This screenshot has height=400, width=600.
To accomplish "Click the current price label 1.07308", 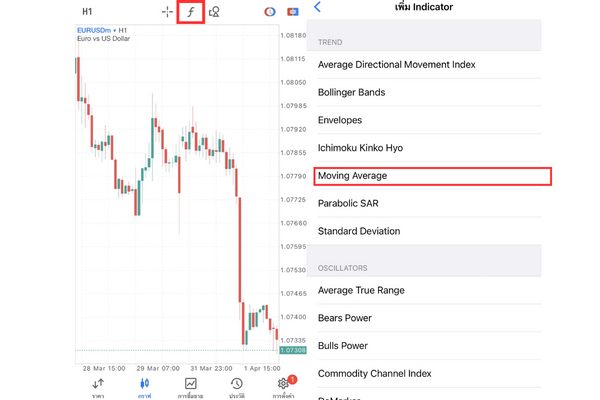I will coord(293,353).
